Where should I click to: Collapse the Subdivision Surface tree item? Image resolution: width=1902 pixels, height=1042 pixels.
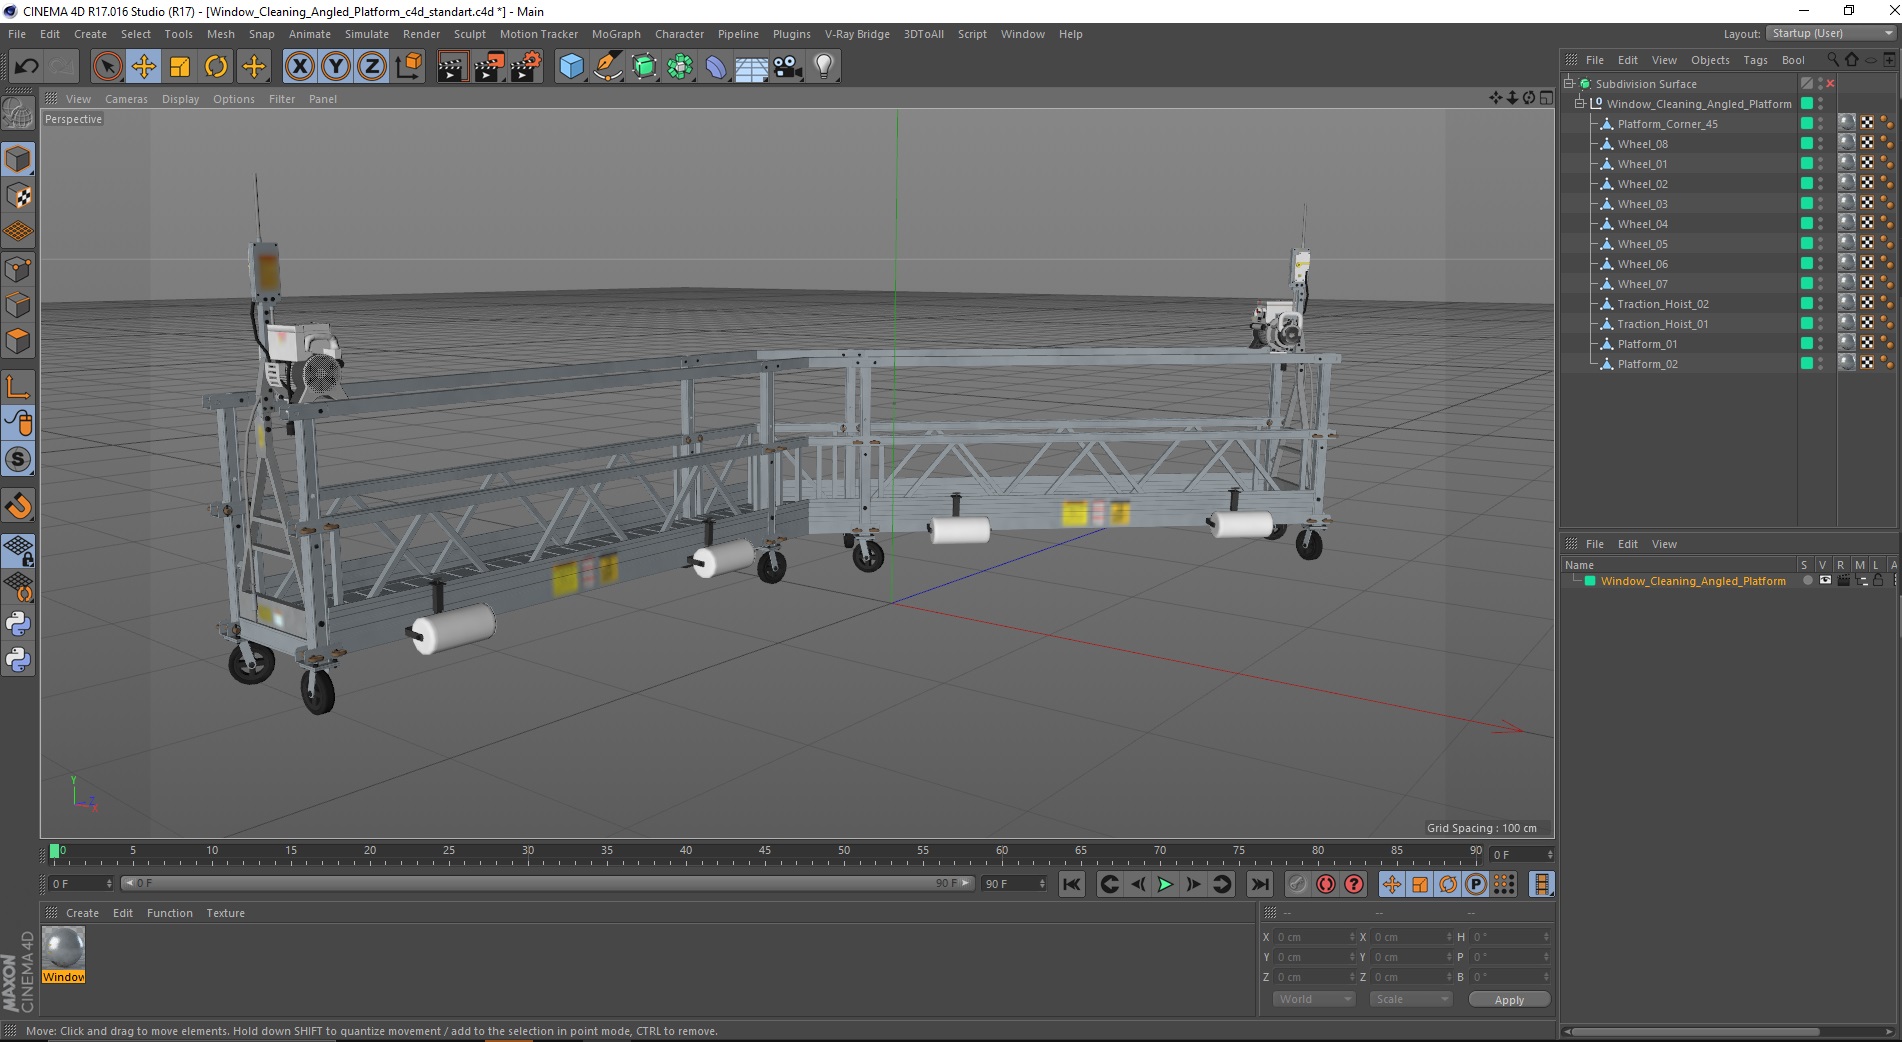coord(1569,84)
